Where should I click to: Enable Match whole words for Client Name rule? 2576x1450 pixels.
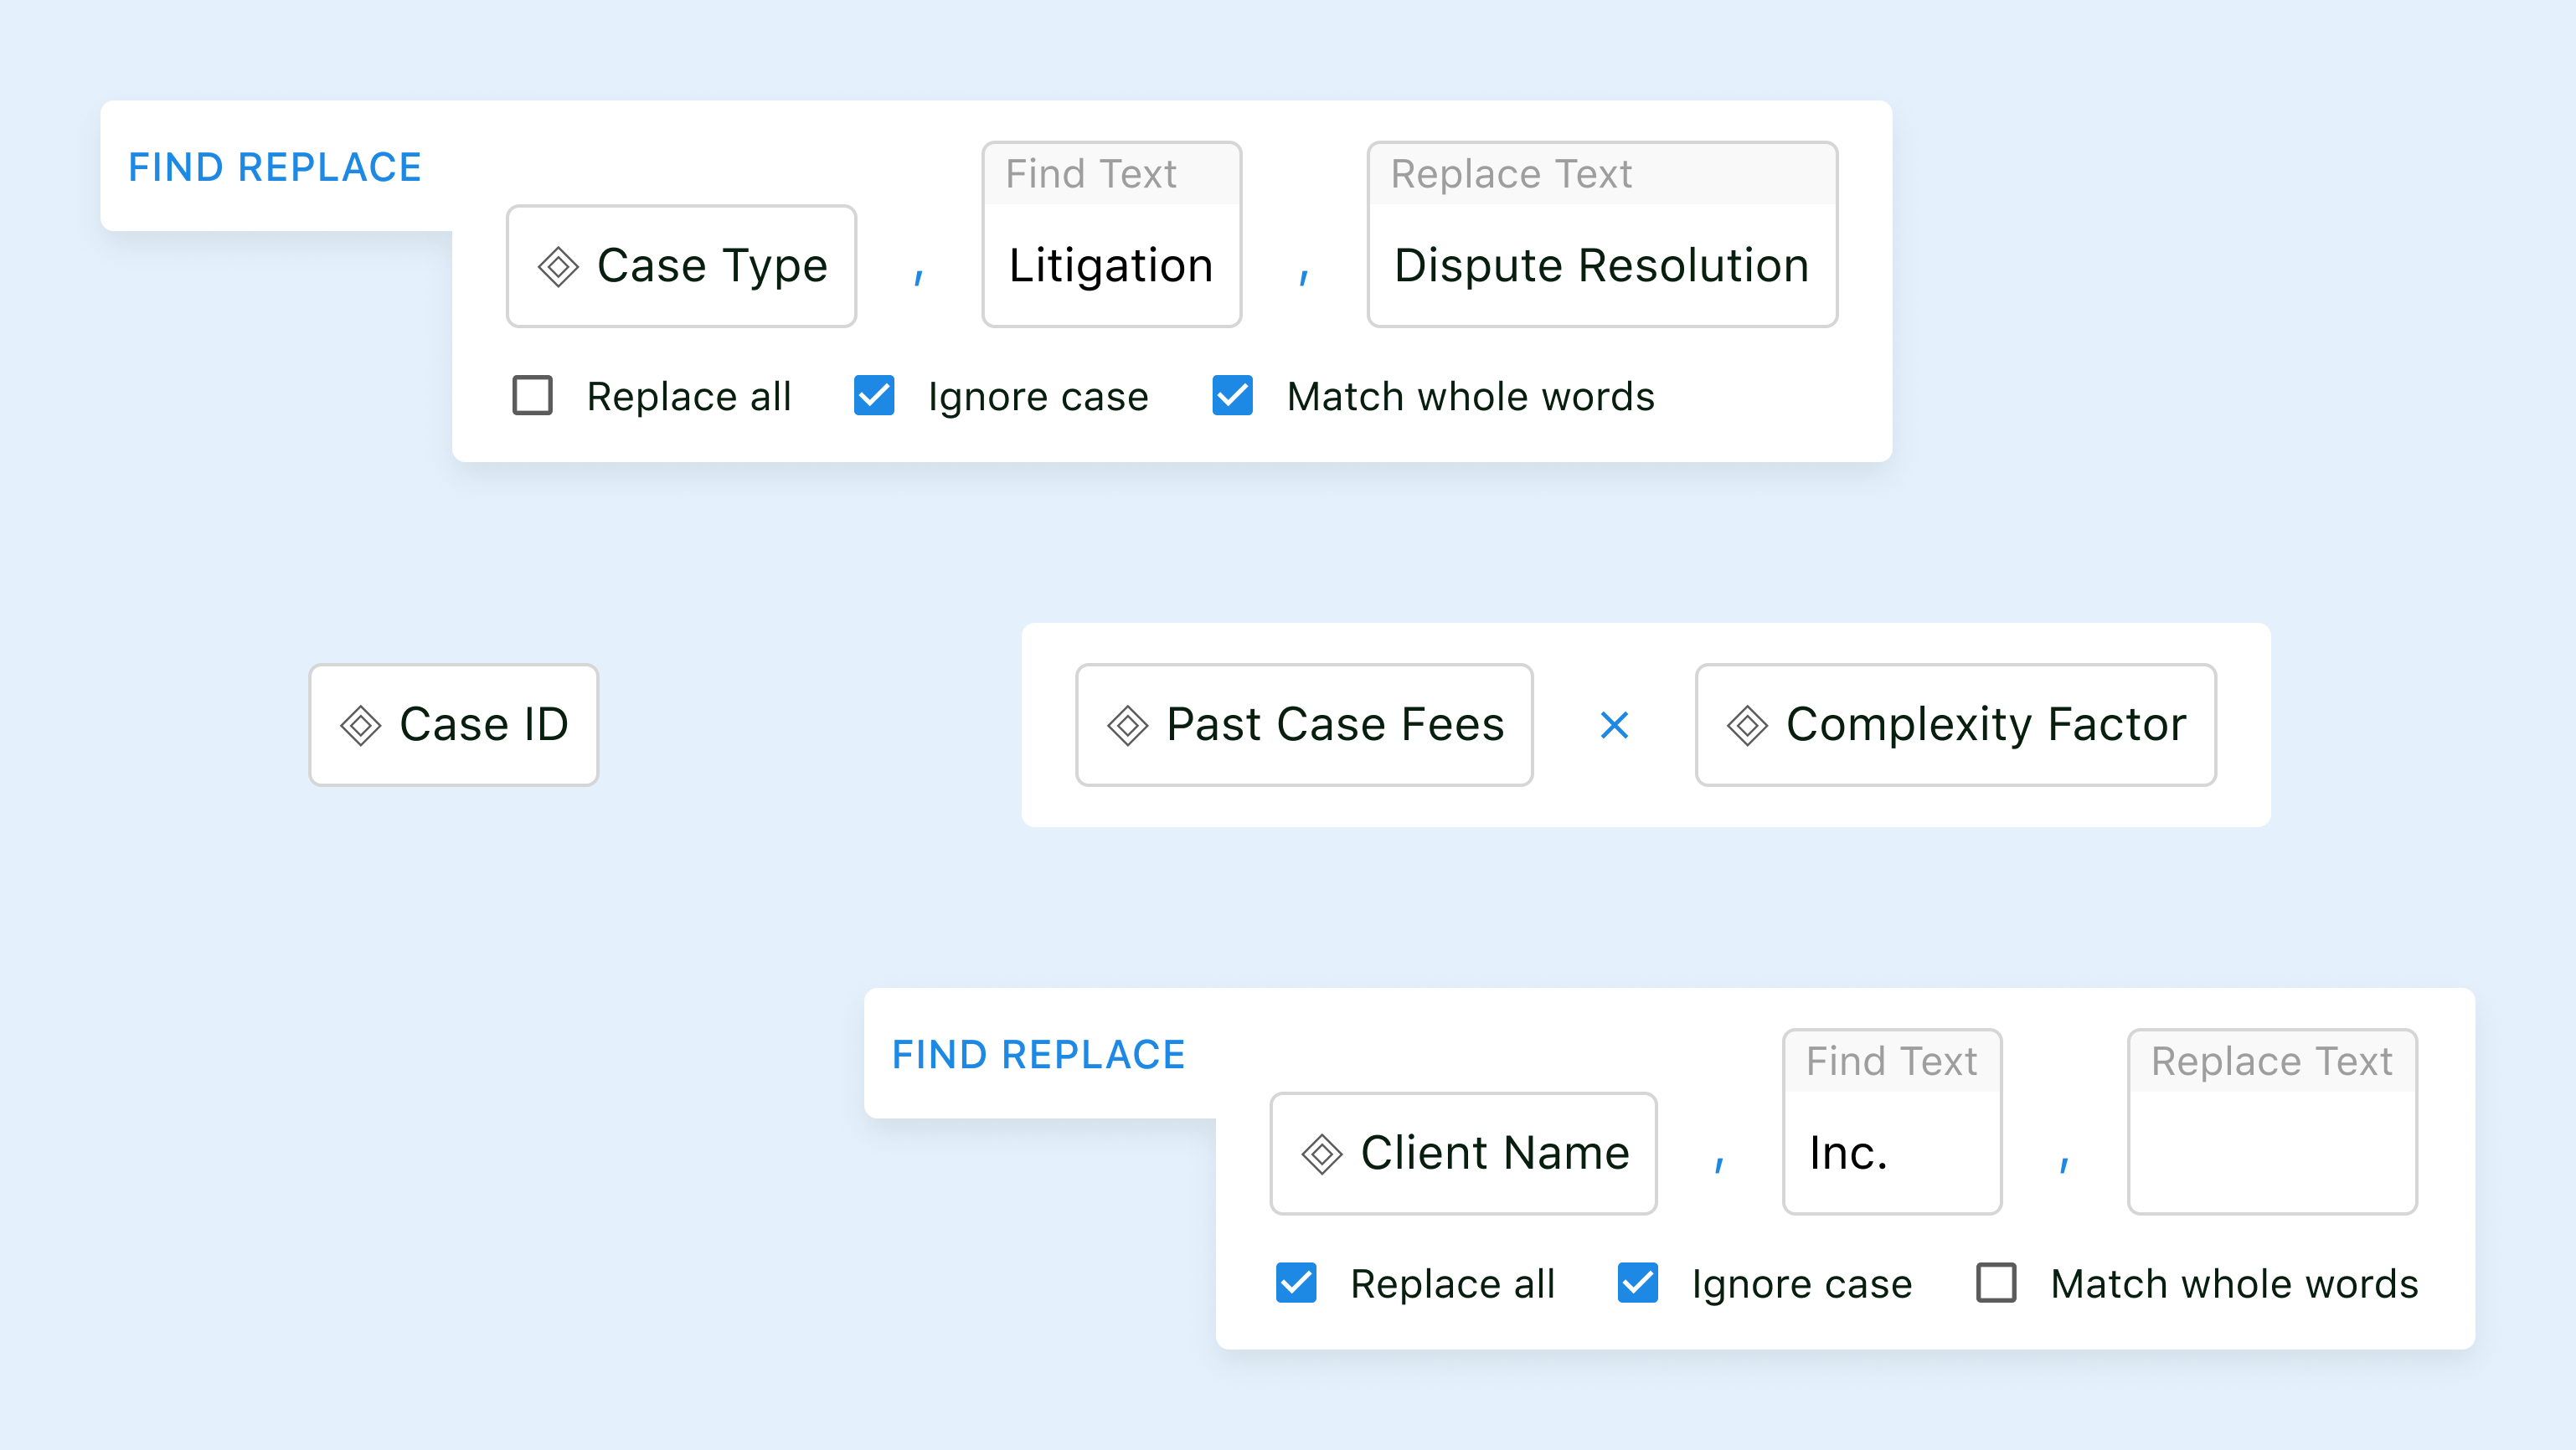1996,1282
